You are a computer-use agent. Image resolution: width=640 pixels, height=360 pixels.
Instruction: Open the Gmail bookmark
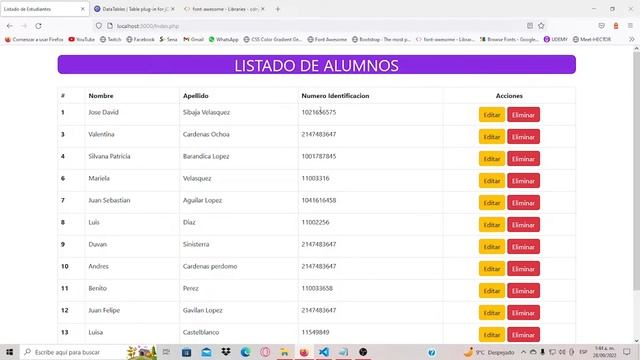[x=193, y=40]
